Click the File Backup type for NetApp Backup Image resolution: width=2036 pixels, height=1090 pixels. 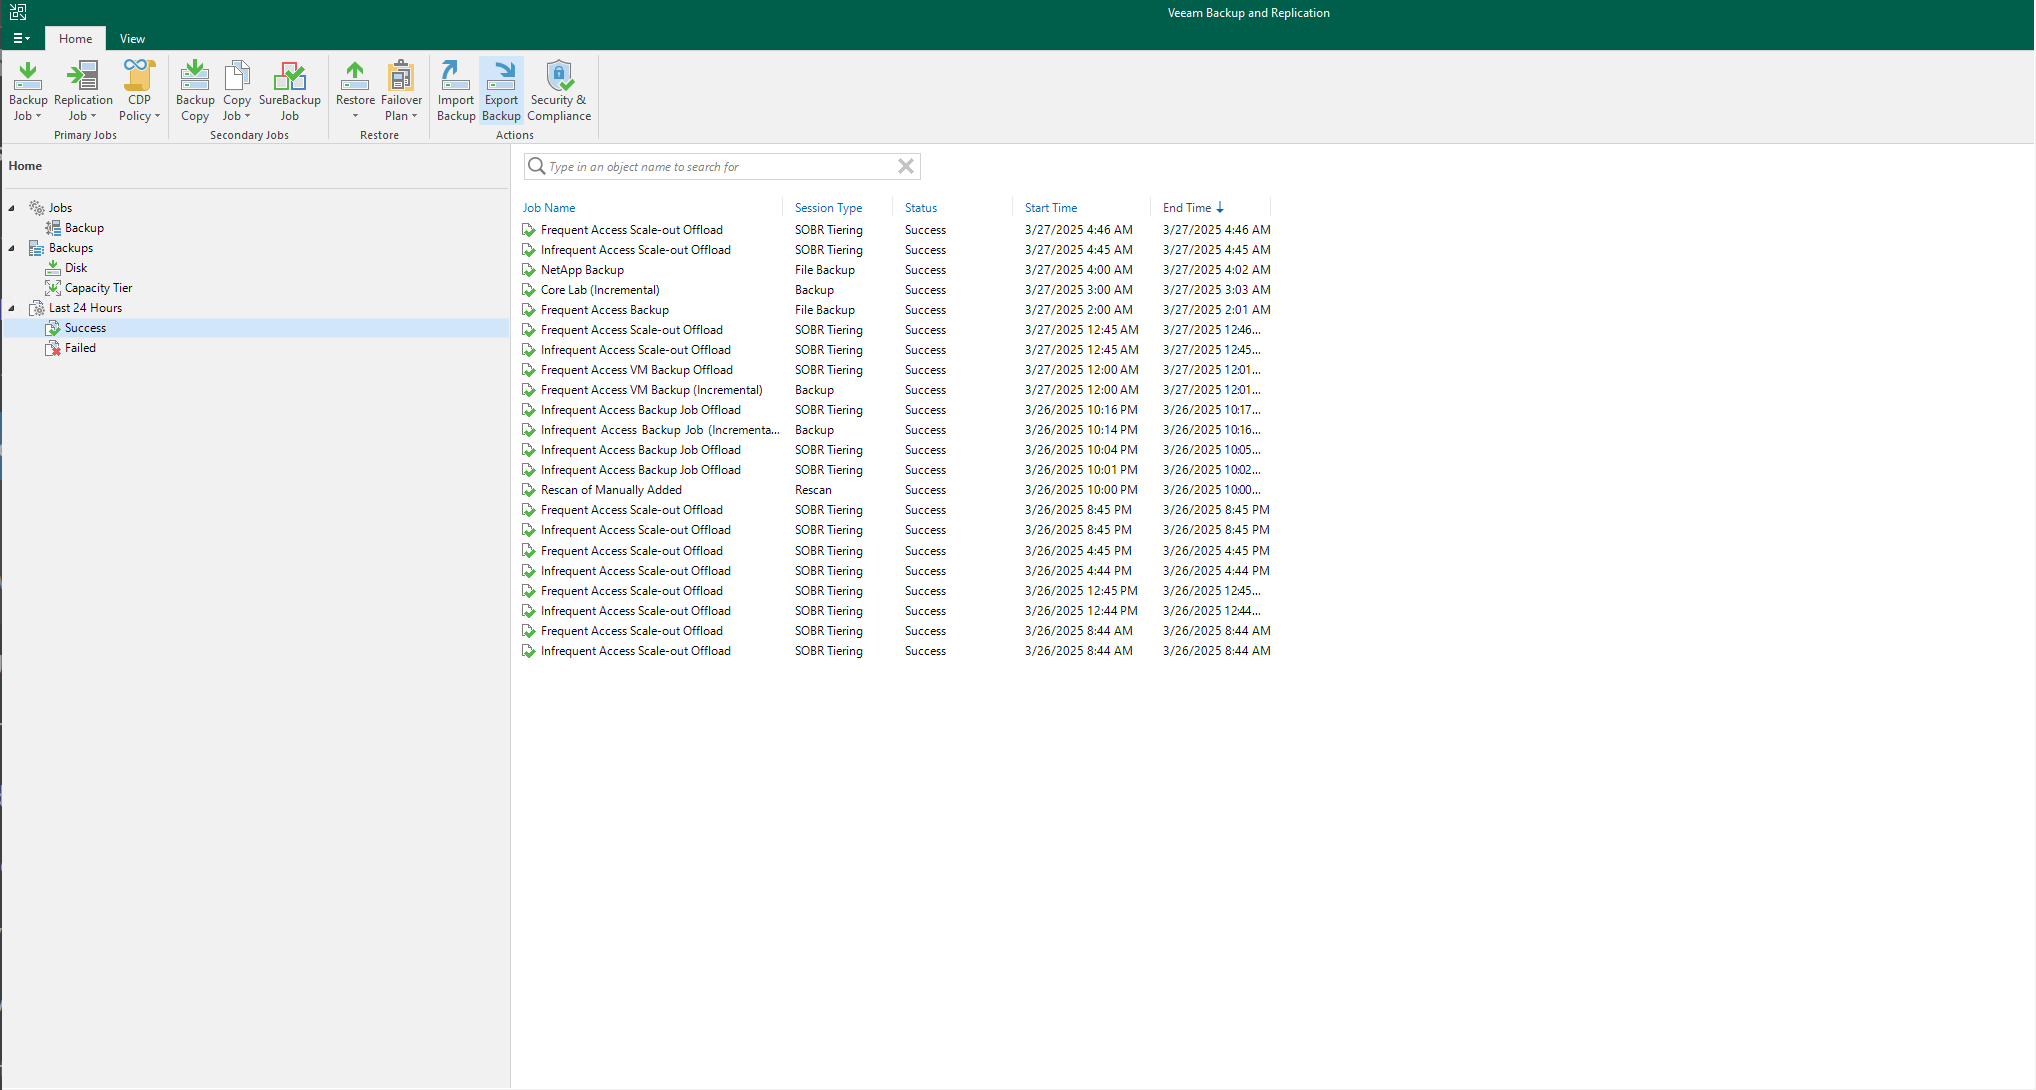point(824,270)
